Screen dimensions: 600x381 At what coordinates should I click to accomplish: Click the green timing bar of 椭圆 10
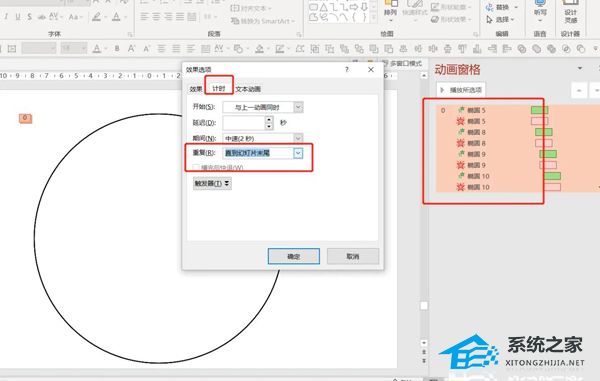(552, 176)
